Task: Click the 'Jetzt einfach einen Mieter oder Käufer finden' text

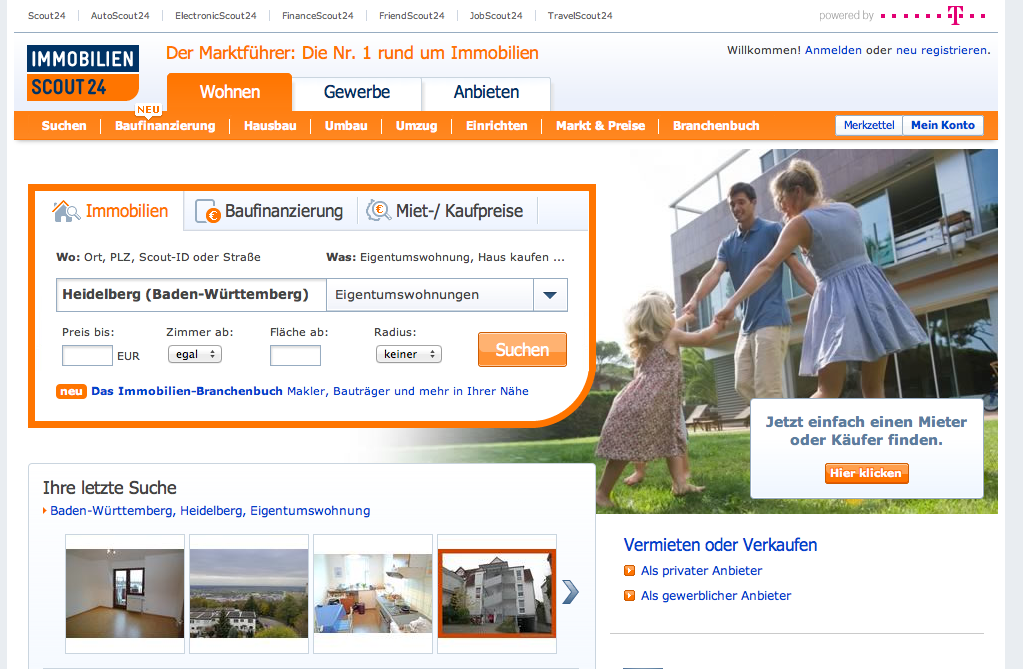Action: 866,431
